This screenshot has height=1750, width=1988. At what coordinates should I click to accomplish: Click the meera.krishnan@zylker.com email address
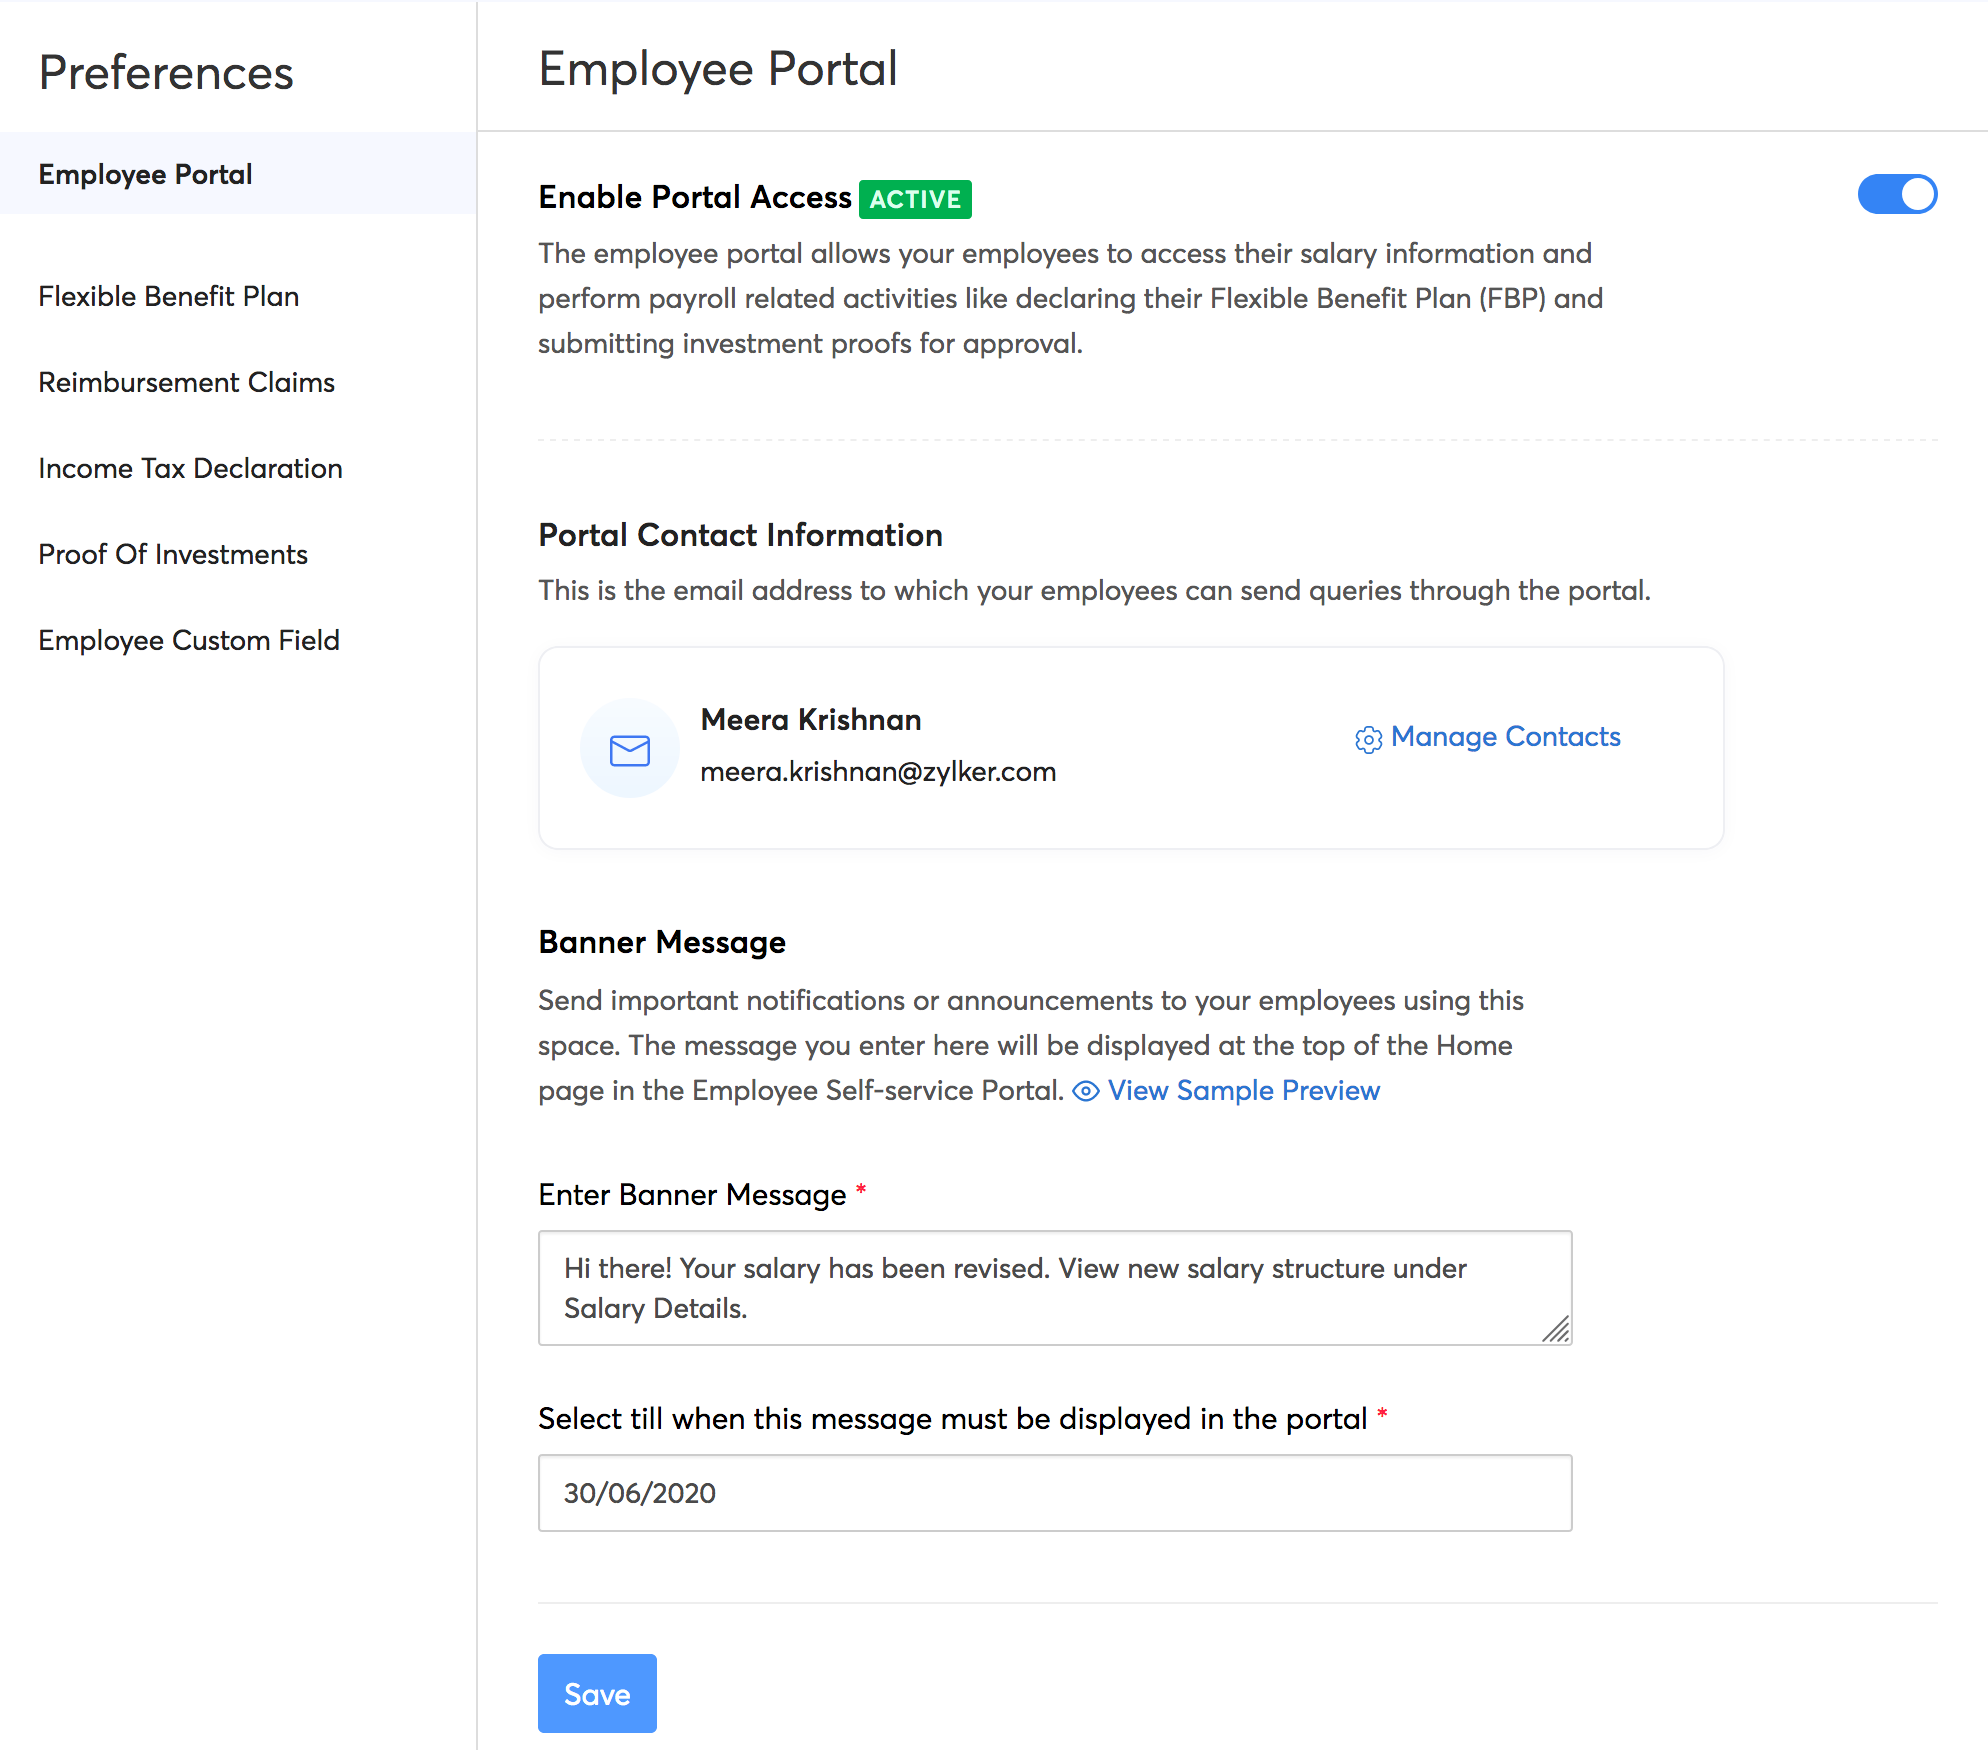877,772
